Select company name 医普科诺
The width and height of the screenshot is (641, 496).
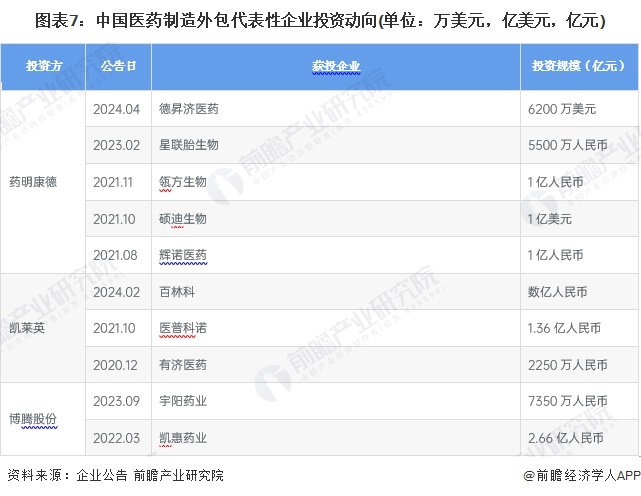183,328
